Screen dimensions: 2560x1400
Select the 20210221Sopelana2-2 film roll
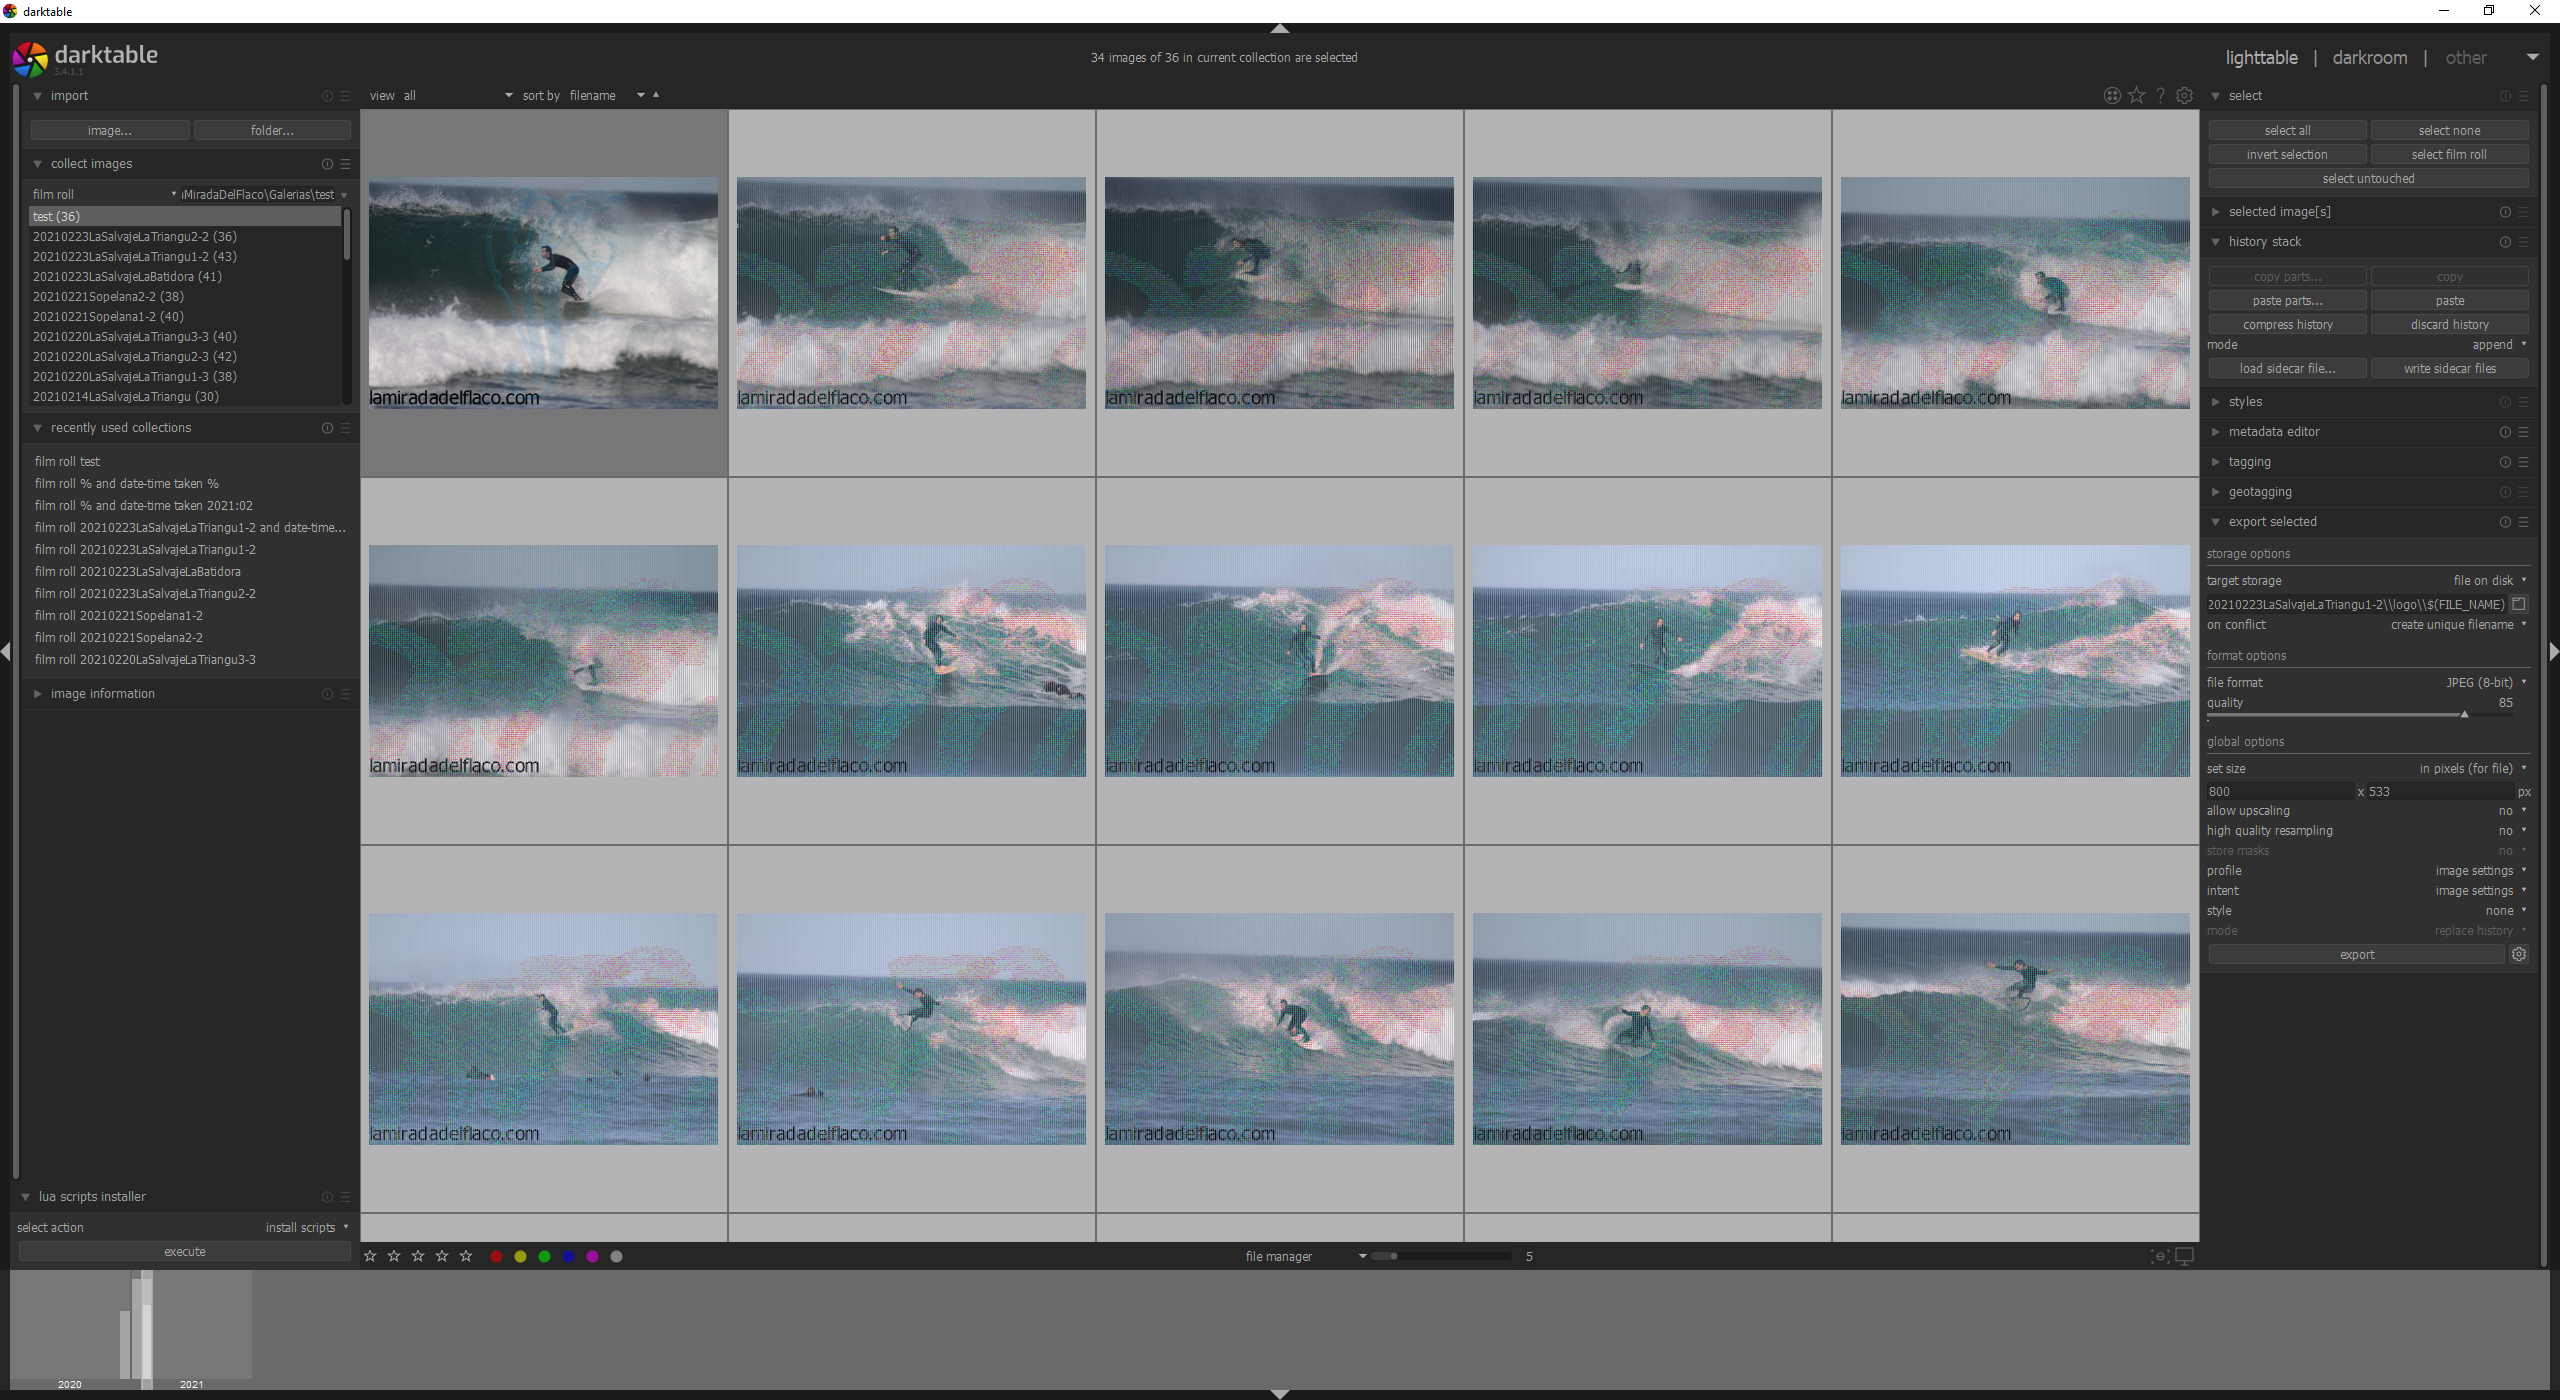pyautogui.click(x=108, y=296)
